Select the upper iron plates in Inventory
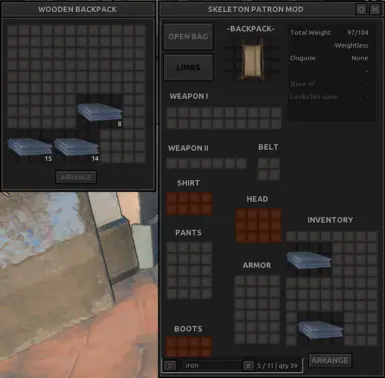Viewport: 385px width, 378px height. (309, 260)
